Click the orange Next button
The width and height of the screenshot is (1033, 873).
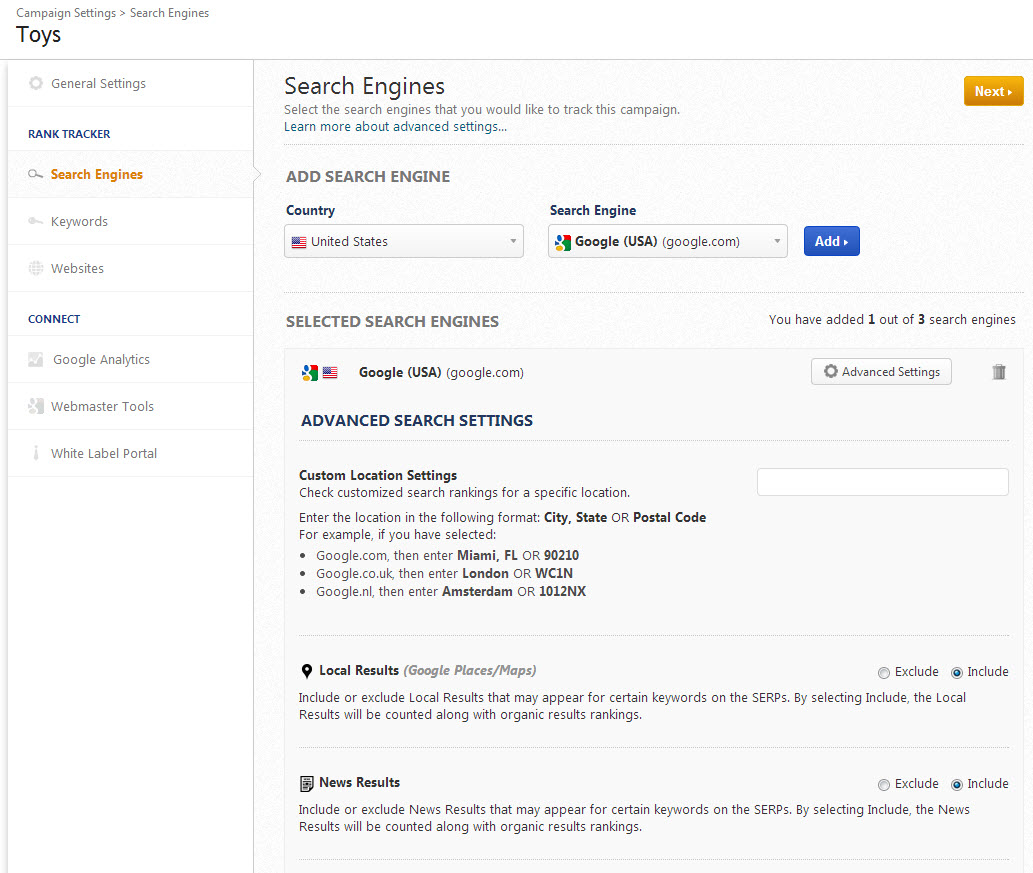993,91
